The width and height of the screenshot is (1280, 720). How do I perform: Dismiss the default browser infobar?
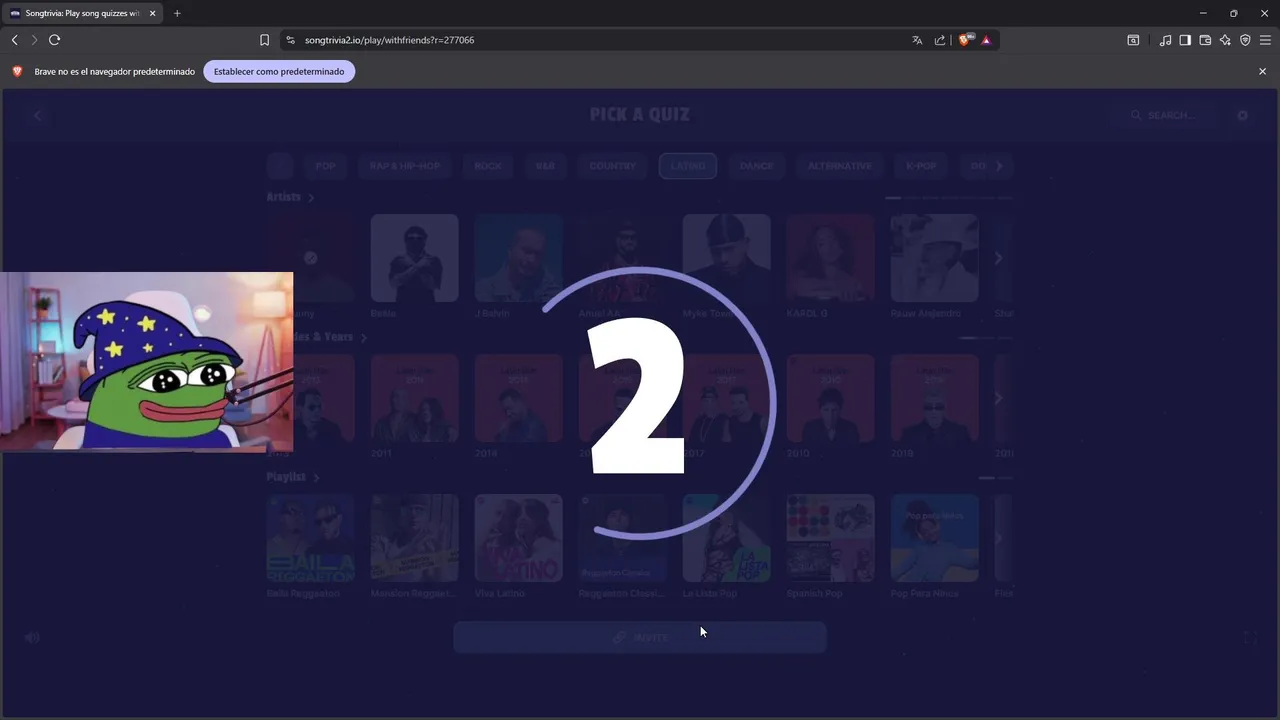[x=1262, y=71]
